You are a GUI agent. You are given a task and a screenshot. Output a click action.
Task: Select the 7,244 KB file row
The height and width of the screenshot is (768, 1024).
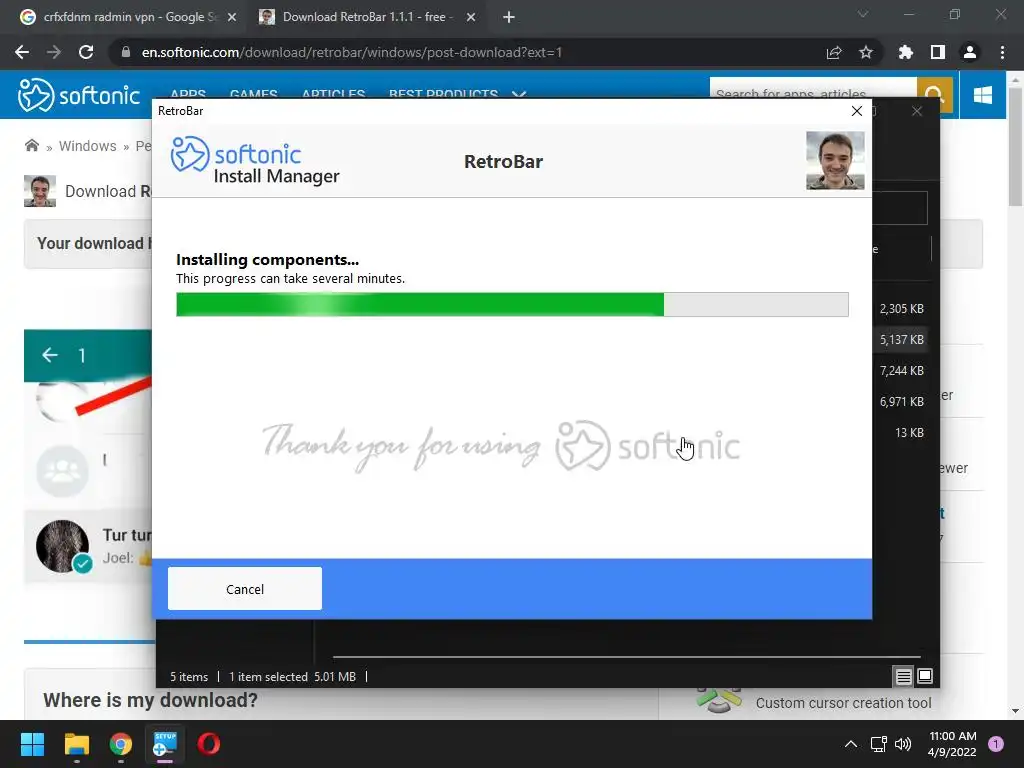[x=901, y=370]
